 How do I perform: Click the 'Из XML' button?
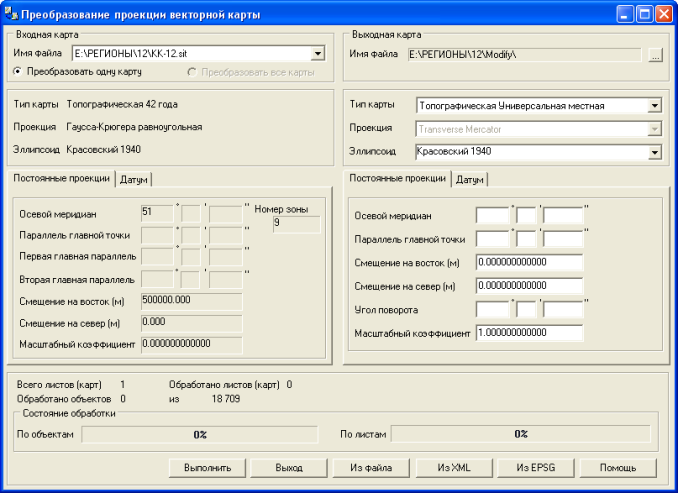[453, 467]
